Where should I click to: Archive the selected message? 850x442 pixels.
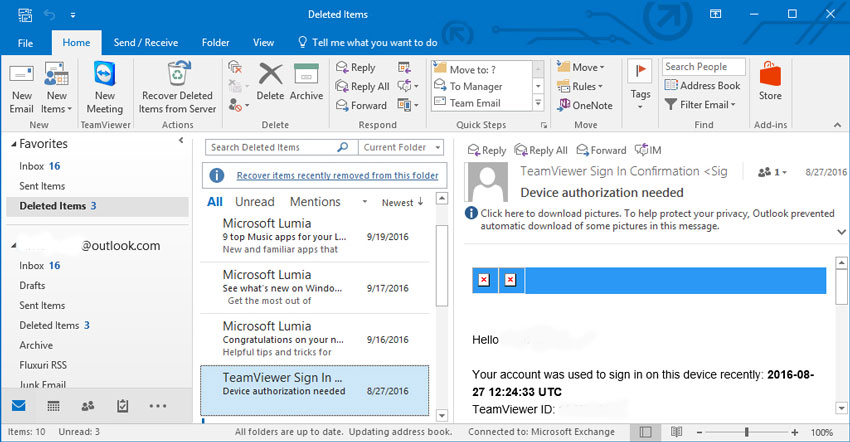coord(306,82)
